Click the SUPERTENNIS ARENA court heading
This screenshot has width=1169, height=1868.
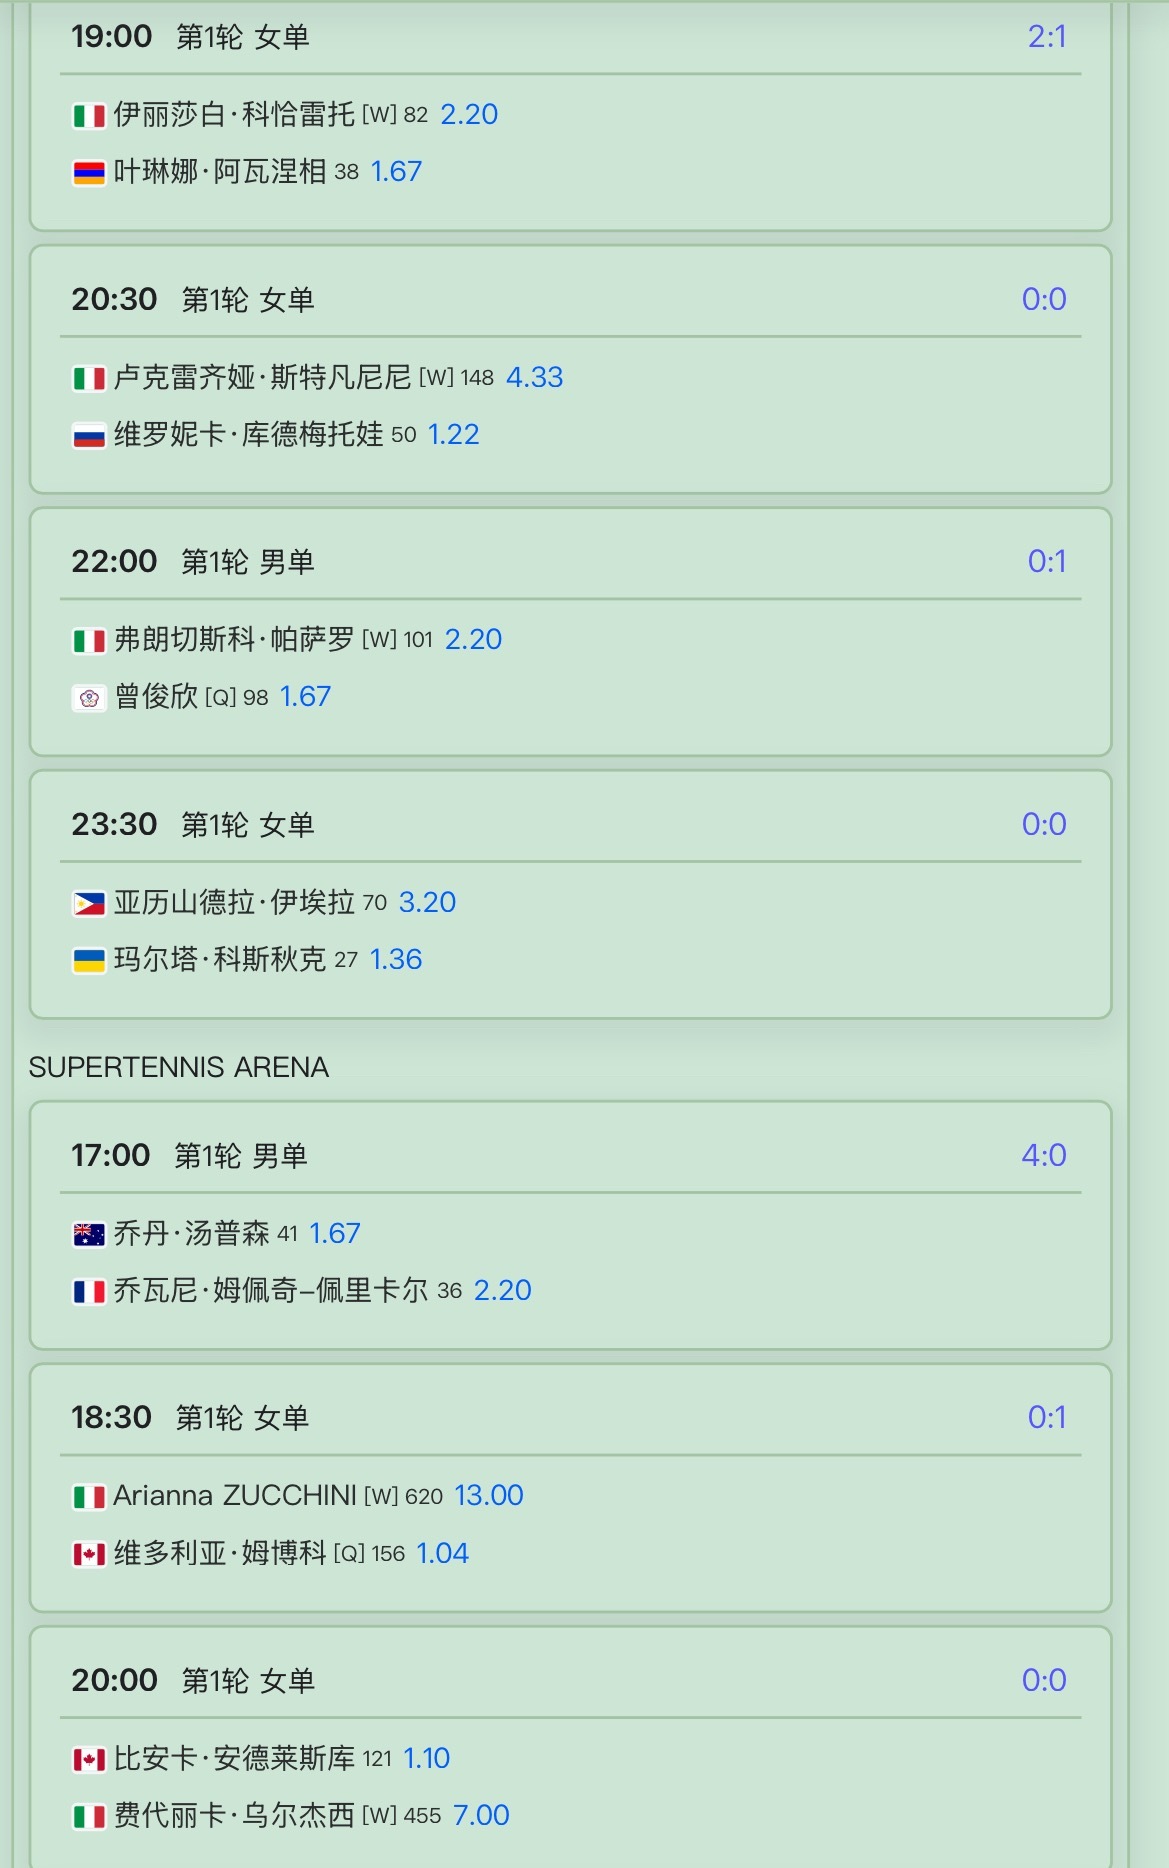[x=179, y=1067]
